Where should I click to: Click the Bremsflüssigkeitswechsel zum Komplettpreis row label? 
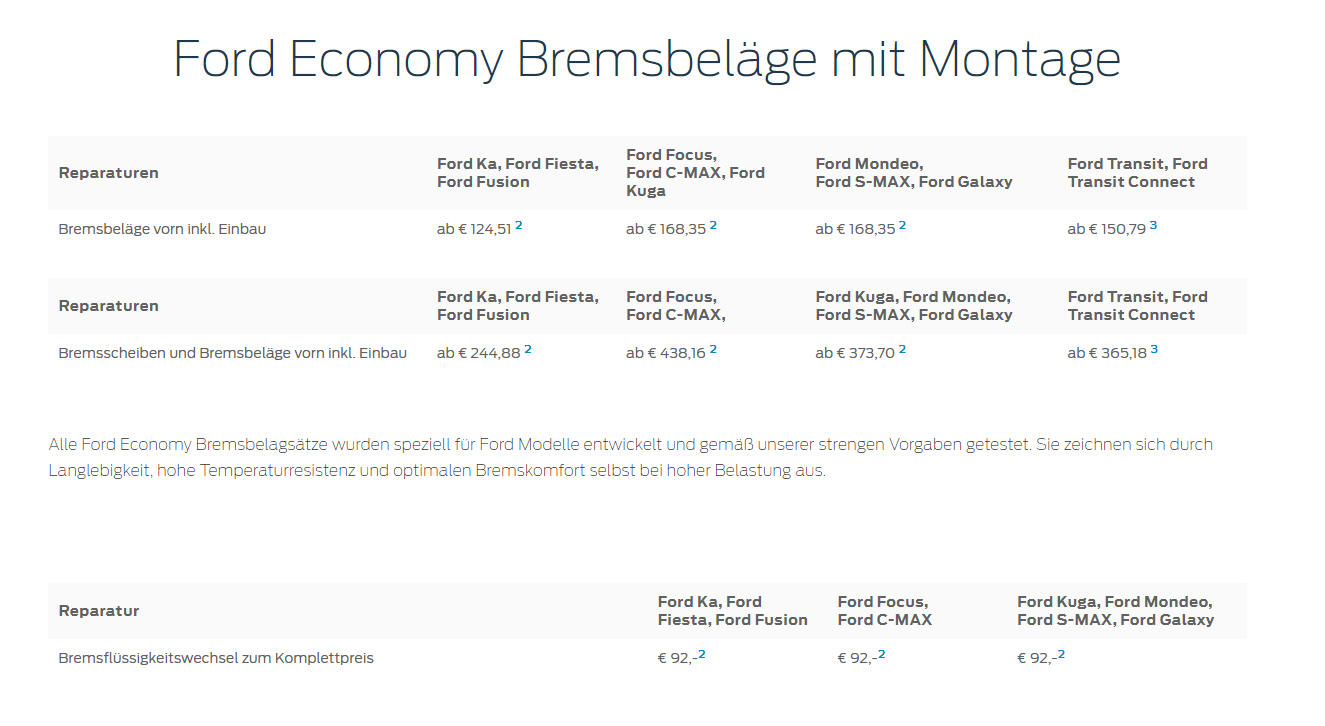point(216,658)
